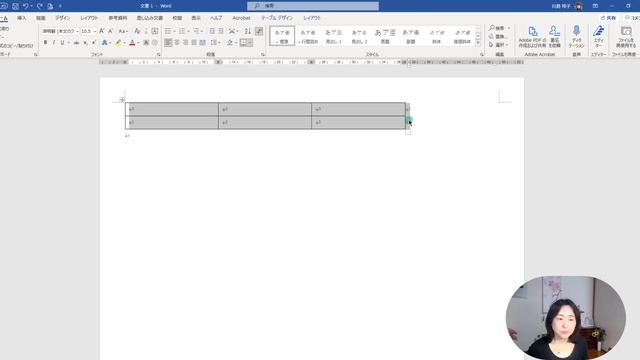Toggle strikethrough formatting
Image resolution: width=640 pixels, height=360 pixels.
point(76,42)
